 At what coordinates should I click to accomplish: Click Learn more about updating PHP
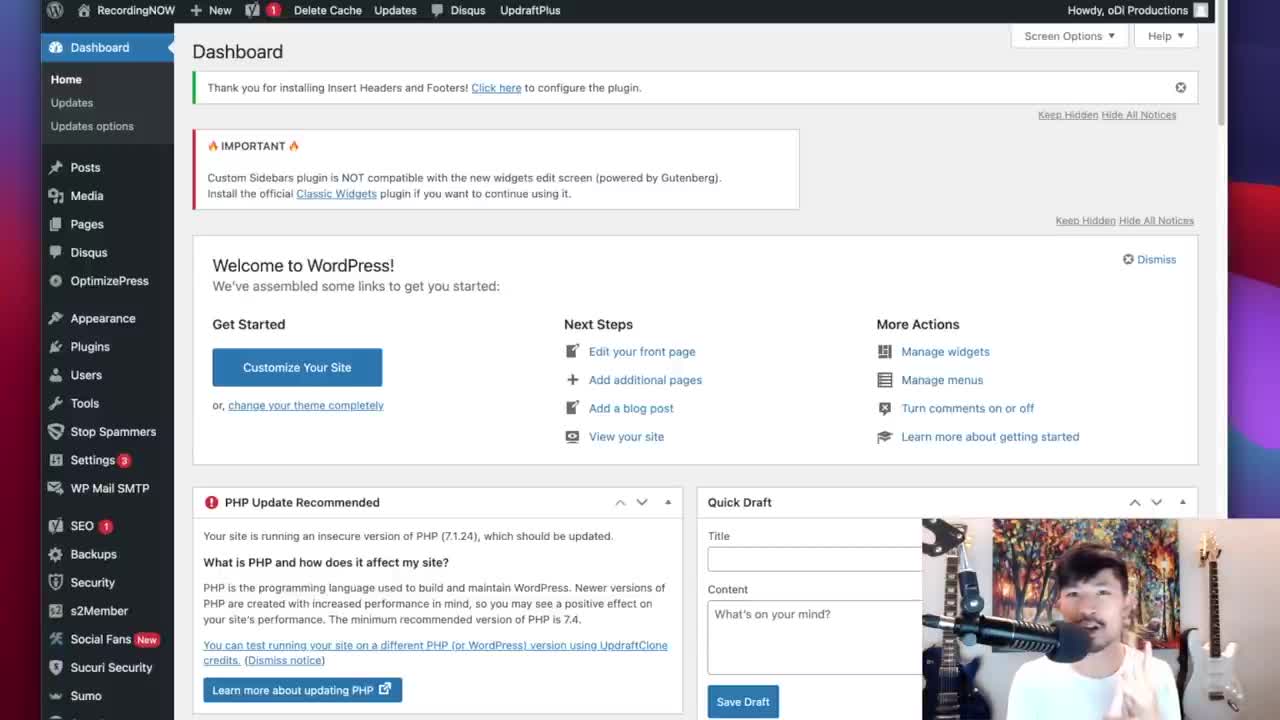pos(302,690)
